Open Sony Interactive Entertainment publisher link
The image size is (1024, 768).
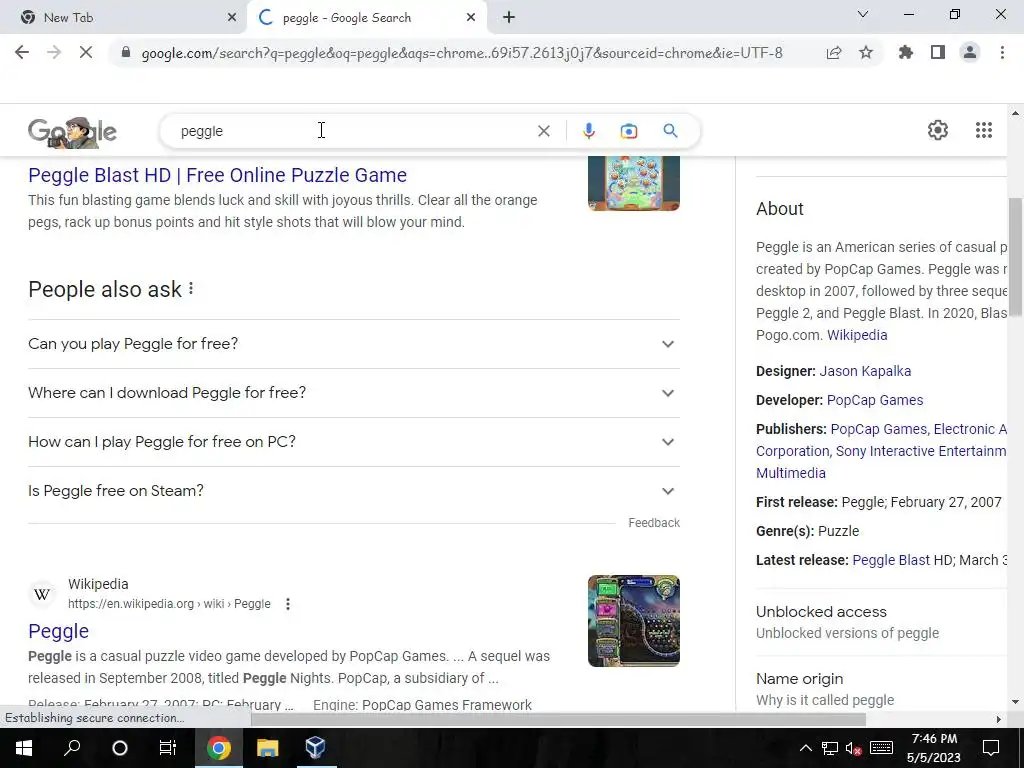(x=921, y=451)
